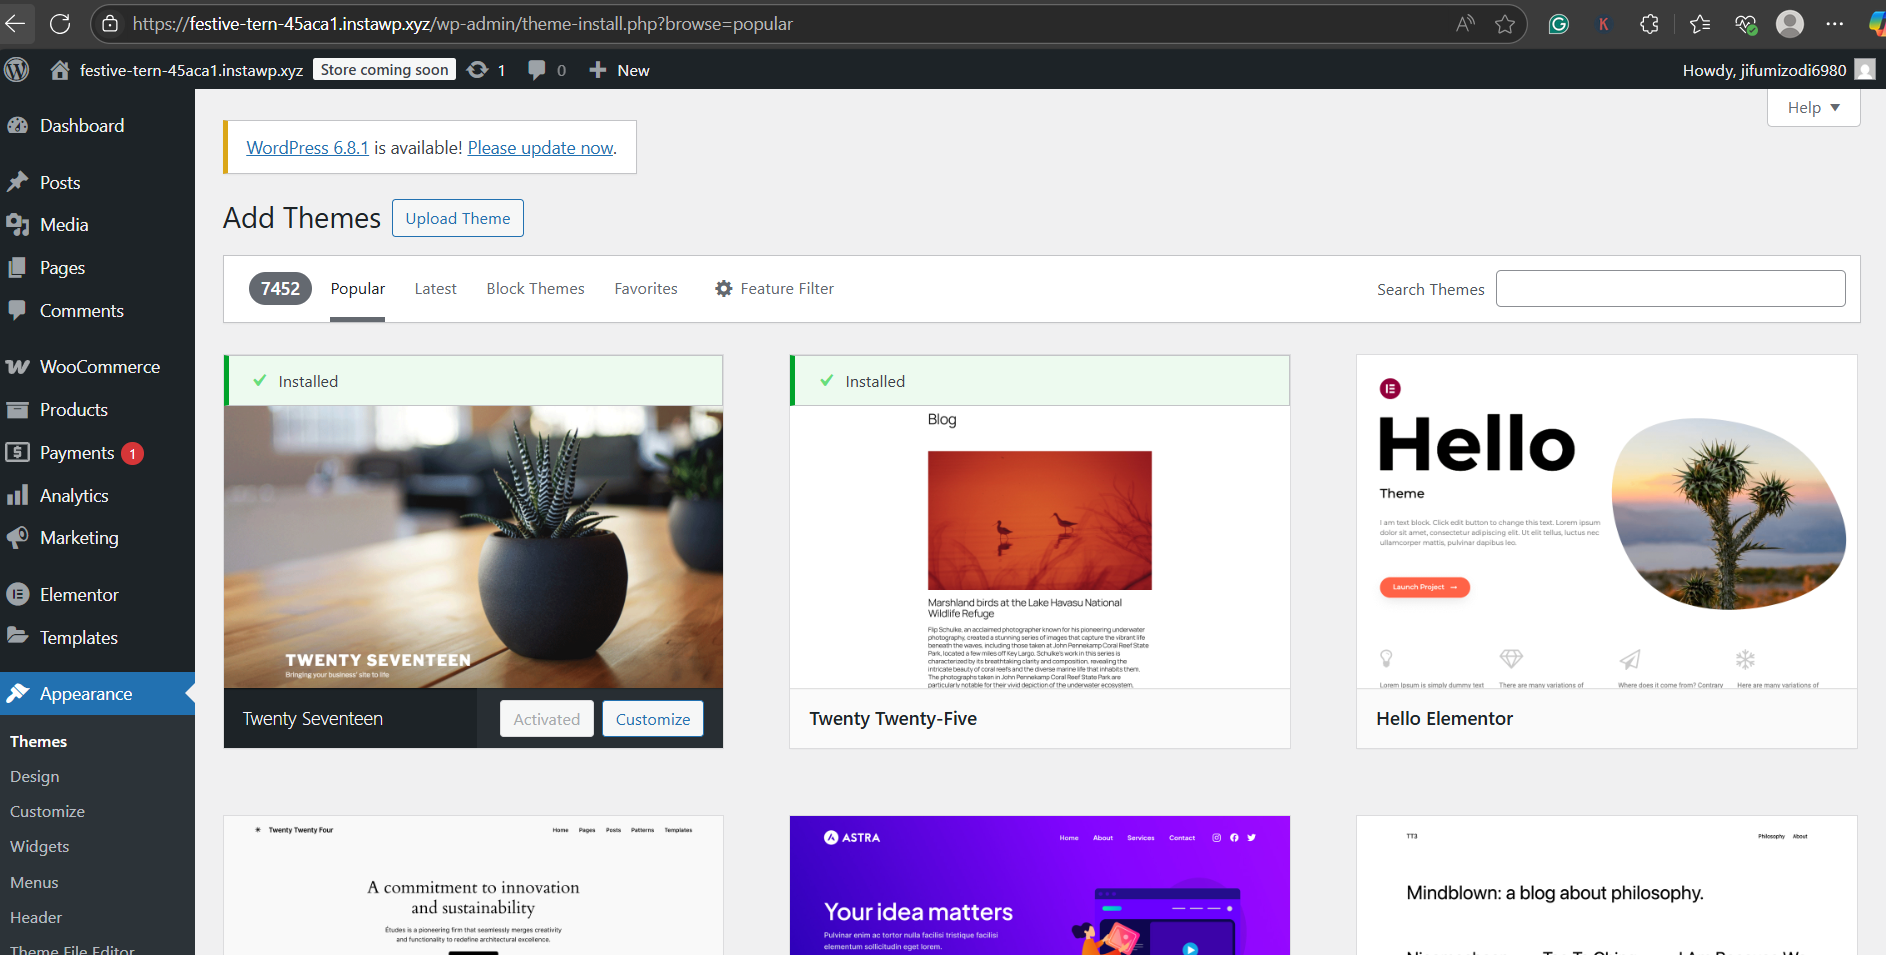Open browser settings three-dots menu
1886x955 pixels.
point(1835,24)
